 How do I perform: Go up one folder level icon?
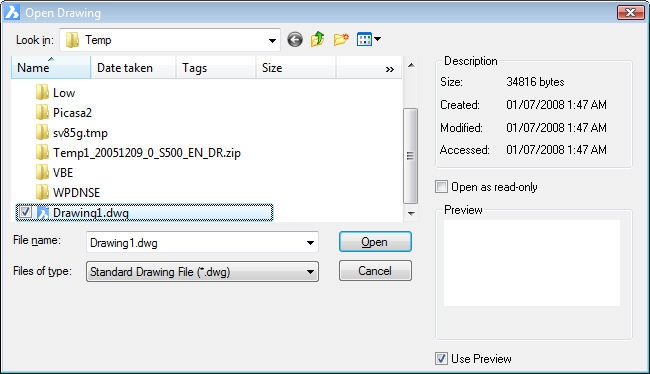click(x=318, y=39)
